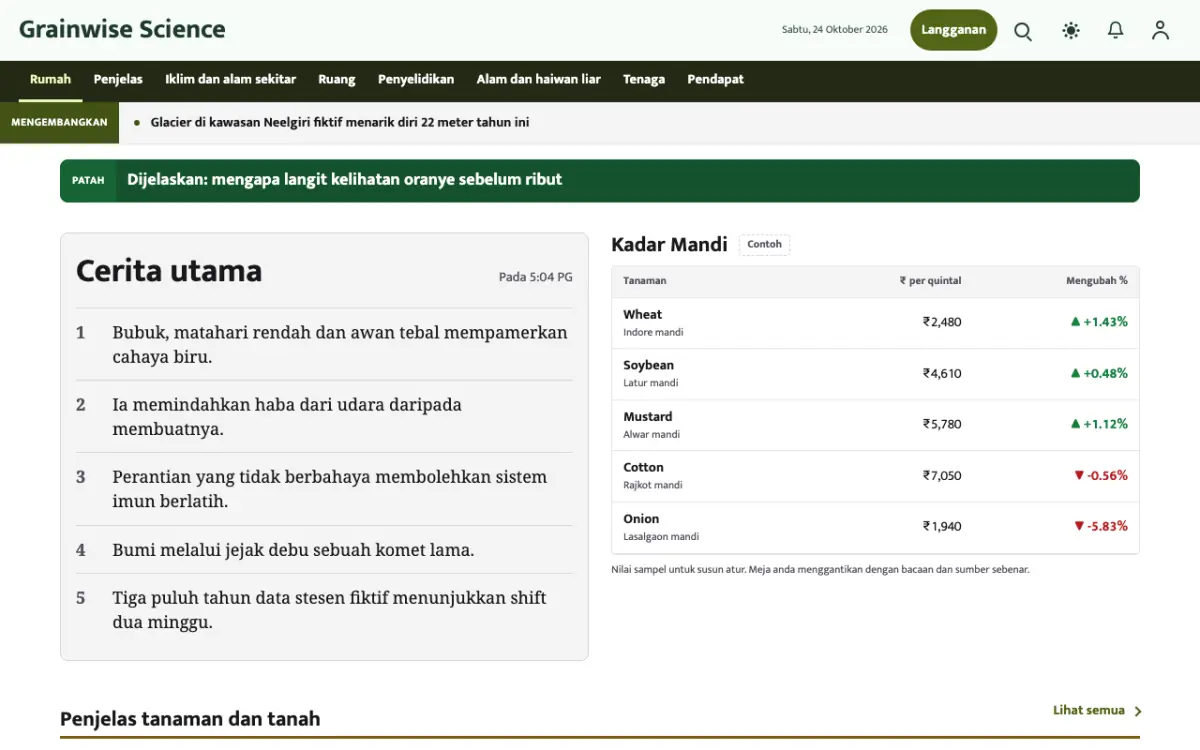Image resolution: width=1200 pixels, height=750 pixels.
Task: Click the PATAH breaking label
Action: (x=88, y=181)
